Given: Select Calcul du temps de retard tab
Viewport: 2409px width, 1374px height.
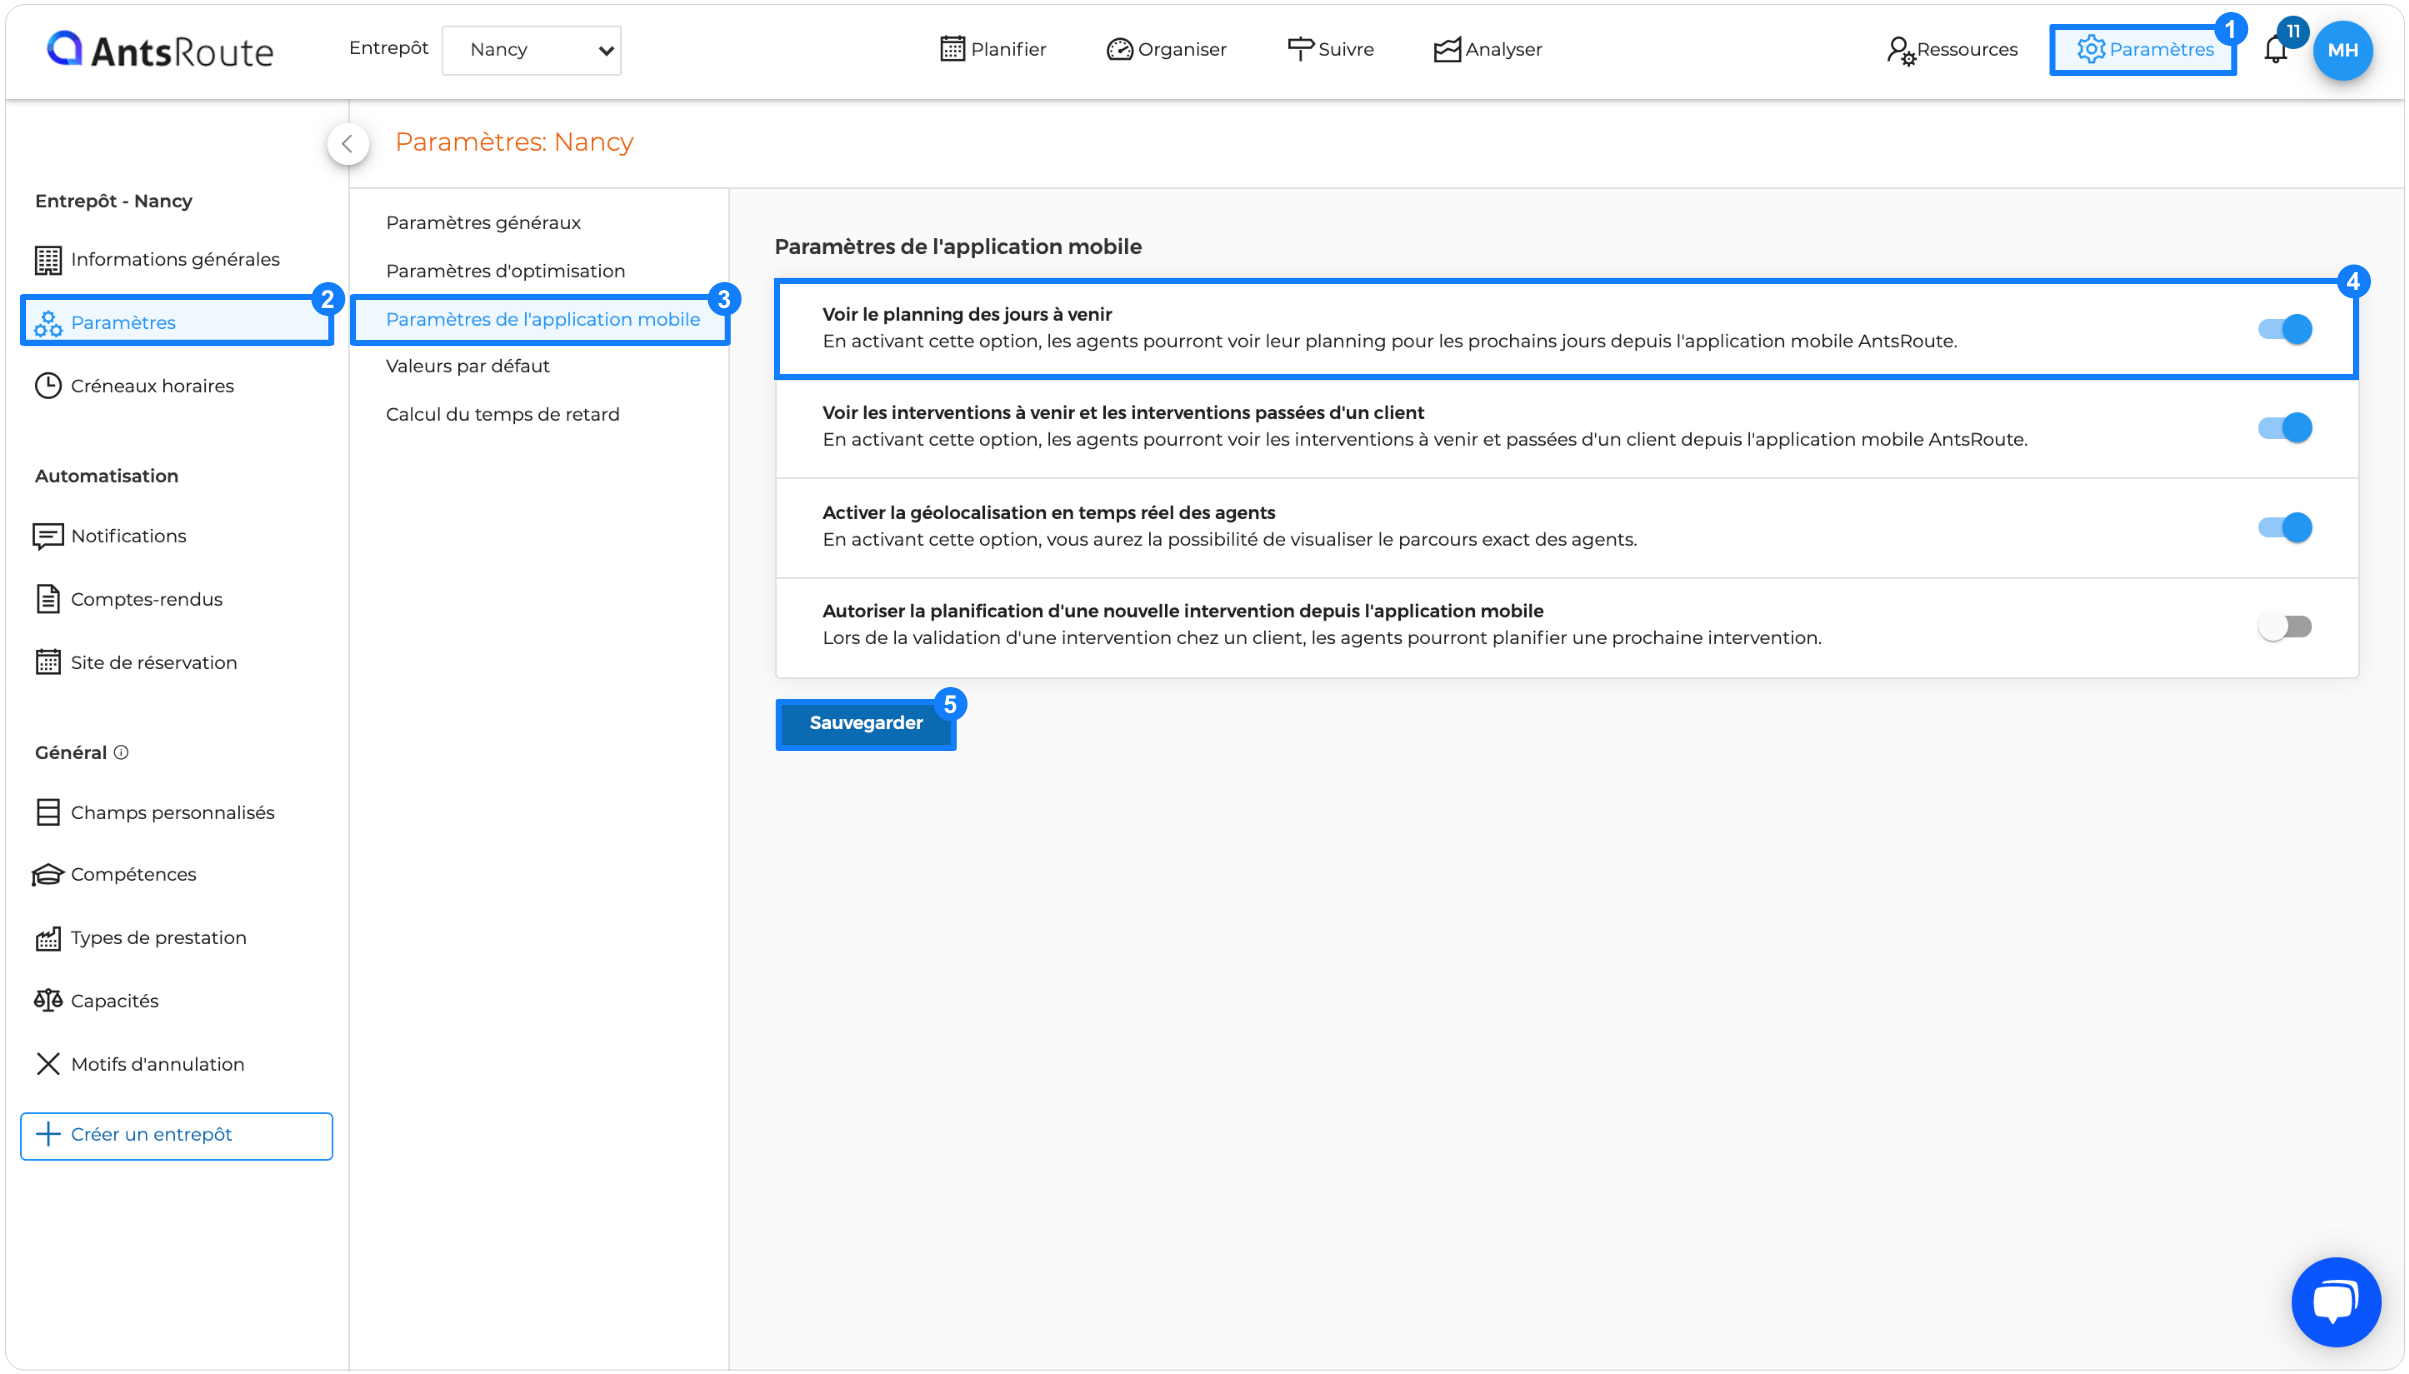Looking at the screenshot, I should point(502,414).
